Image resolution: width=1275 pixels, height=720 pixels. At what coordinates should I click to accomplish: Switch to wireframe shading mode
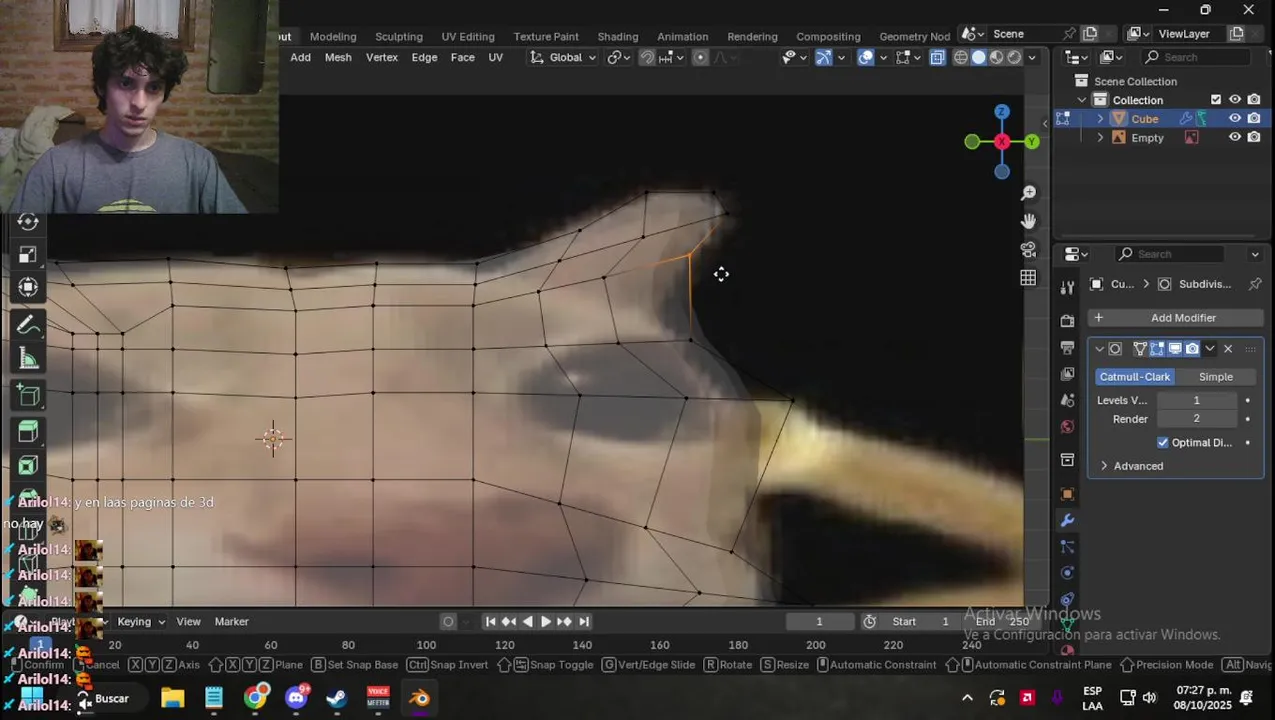(961, 57)
